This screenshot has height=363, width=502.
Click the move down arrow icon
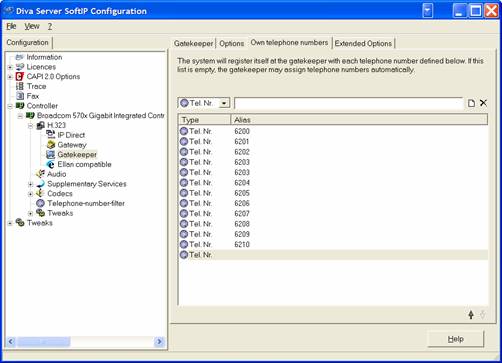click(483, 314)
